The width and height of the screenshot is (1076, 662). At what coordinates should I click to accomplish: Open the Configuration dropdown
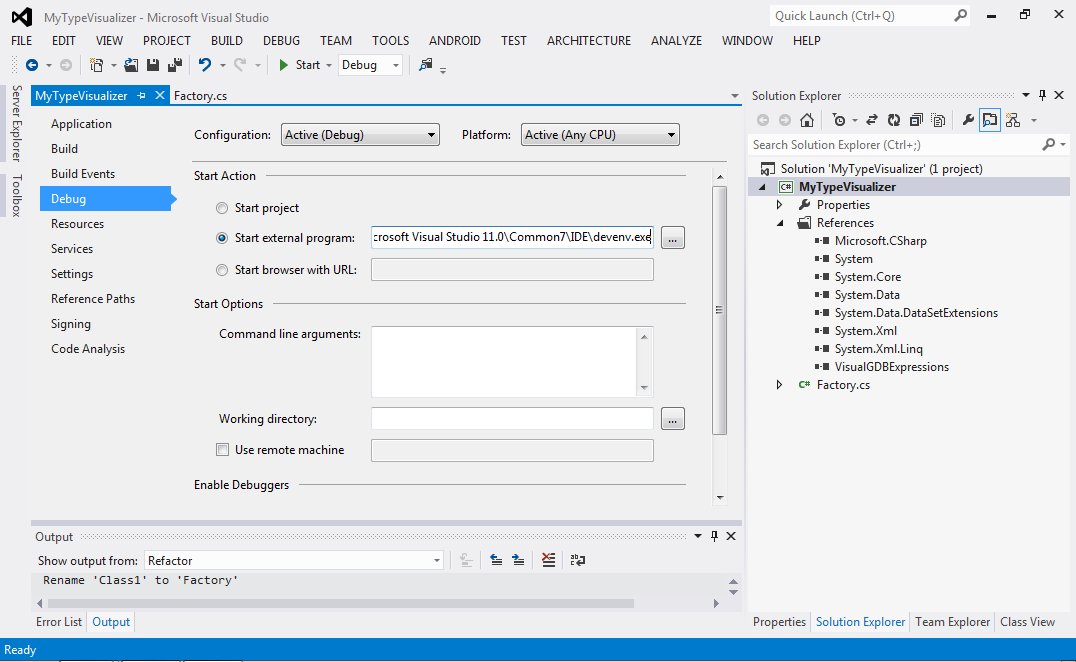coord(360,135)
